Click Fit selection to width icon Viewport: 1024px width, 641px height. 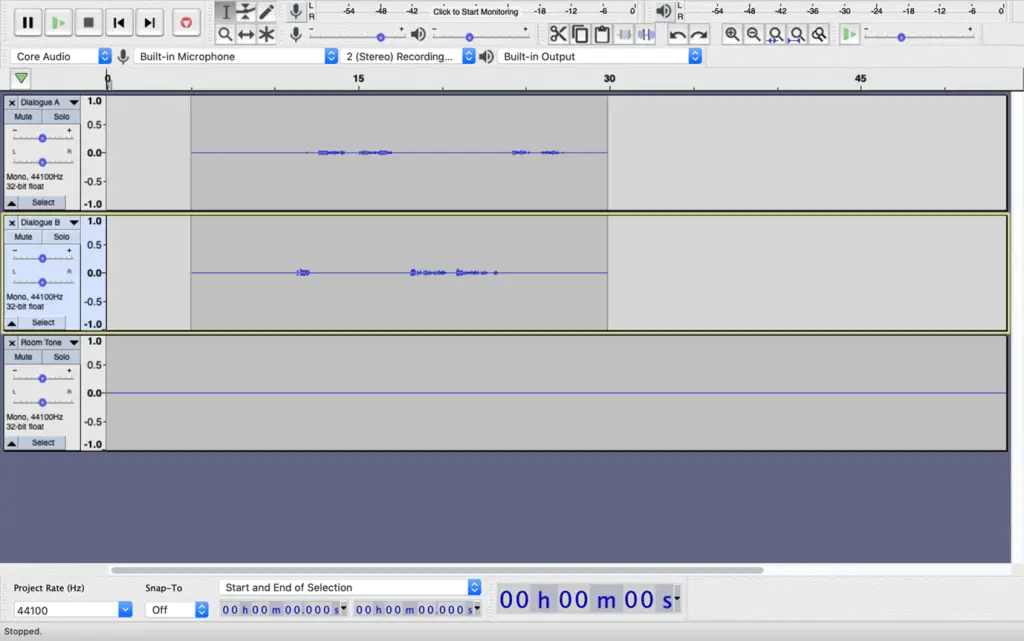775,34
